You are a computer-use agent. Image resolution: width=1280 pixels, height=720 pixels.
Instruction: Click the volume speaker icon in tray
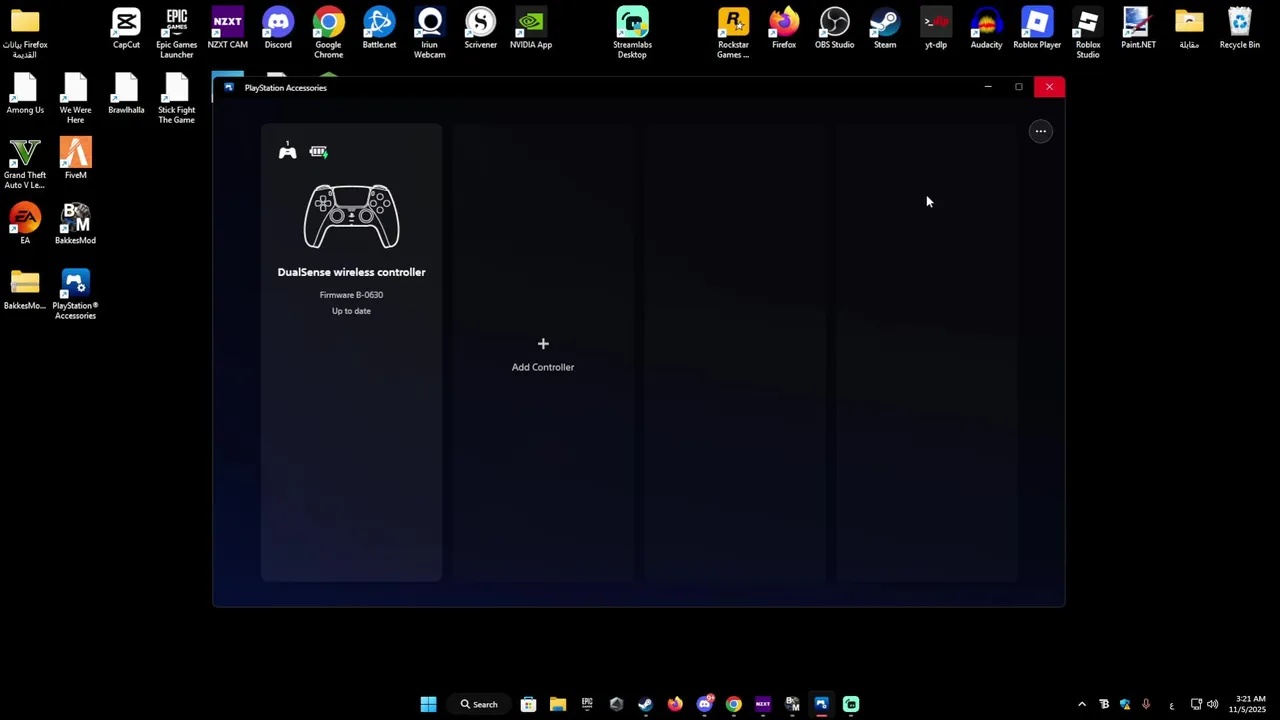click(1213, 704)
